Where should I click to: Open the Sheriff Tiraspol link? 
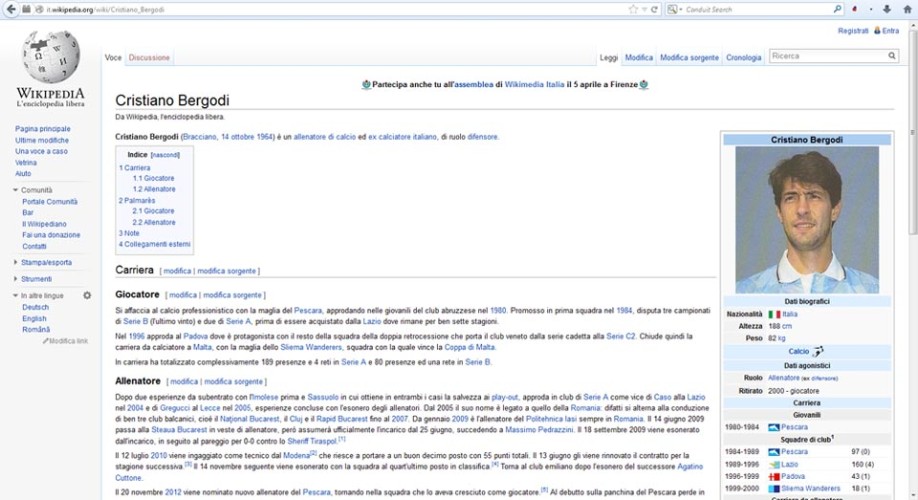tap(312, 441)
